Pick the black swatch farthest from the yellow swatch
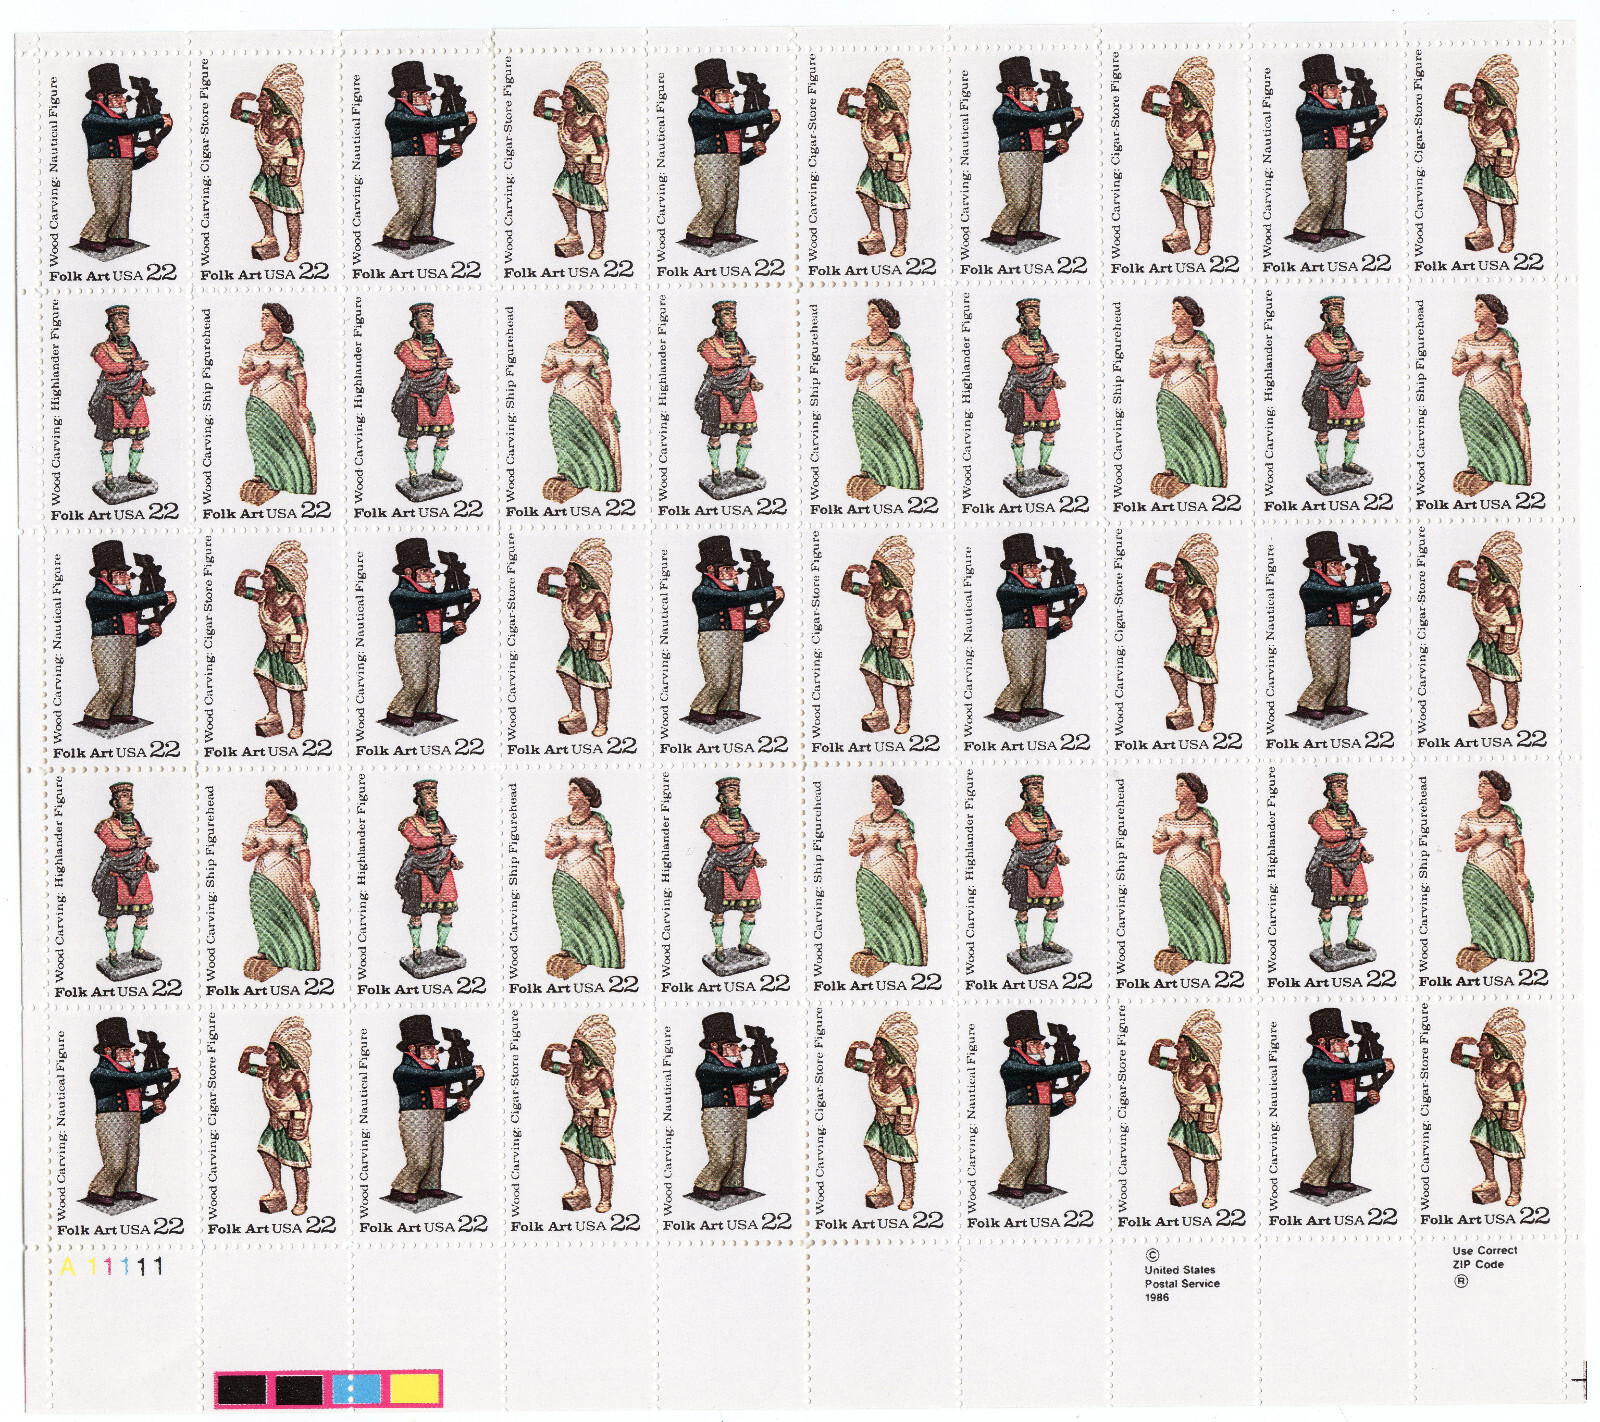The height and width of the screenshot is (1422, 1600). pos(242,1389)
